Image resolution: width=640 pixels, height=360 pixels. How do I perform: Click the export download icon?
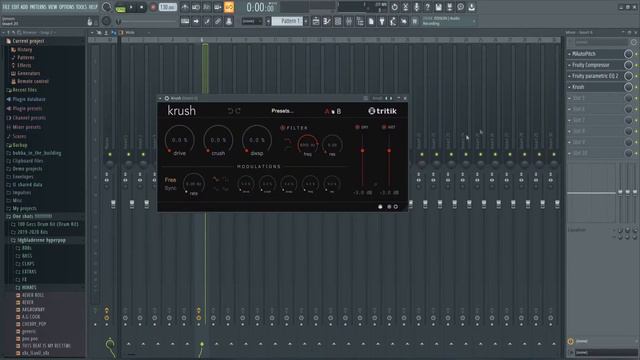coord(471,7)
